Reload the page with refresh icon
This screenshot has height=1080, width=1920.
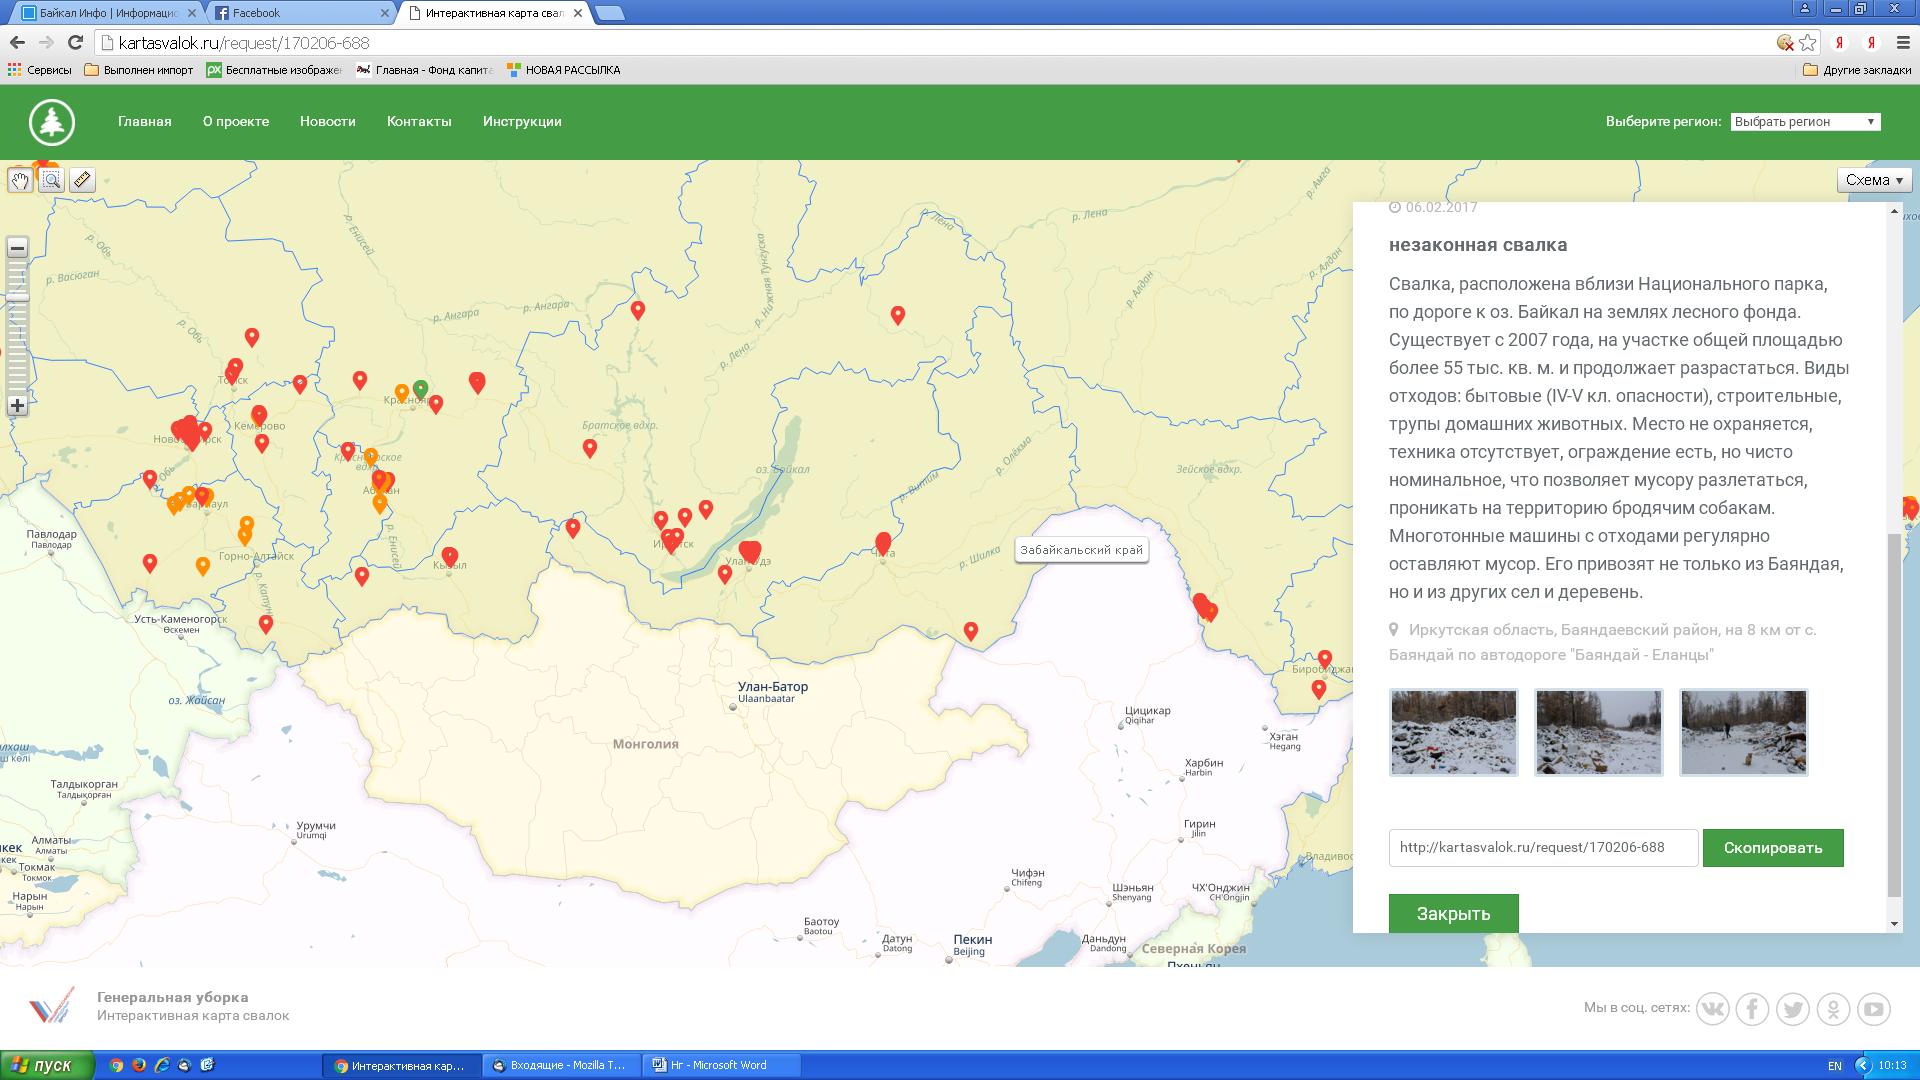(75, 43)
